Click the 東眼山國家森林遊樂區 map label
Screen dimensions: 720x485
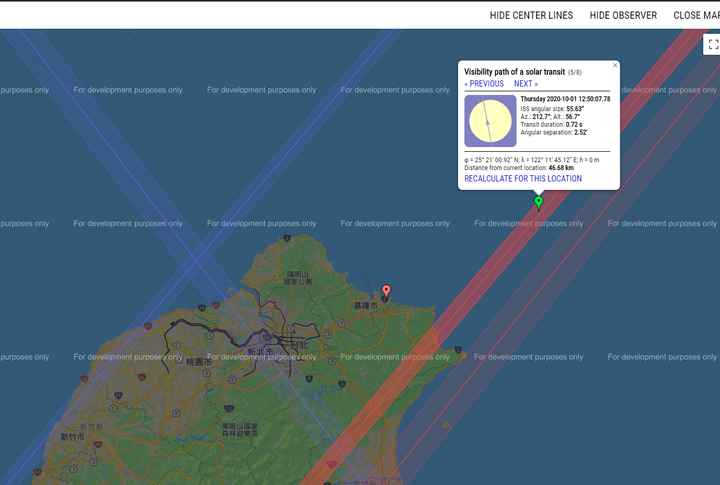[240, 429]
